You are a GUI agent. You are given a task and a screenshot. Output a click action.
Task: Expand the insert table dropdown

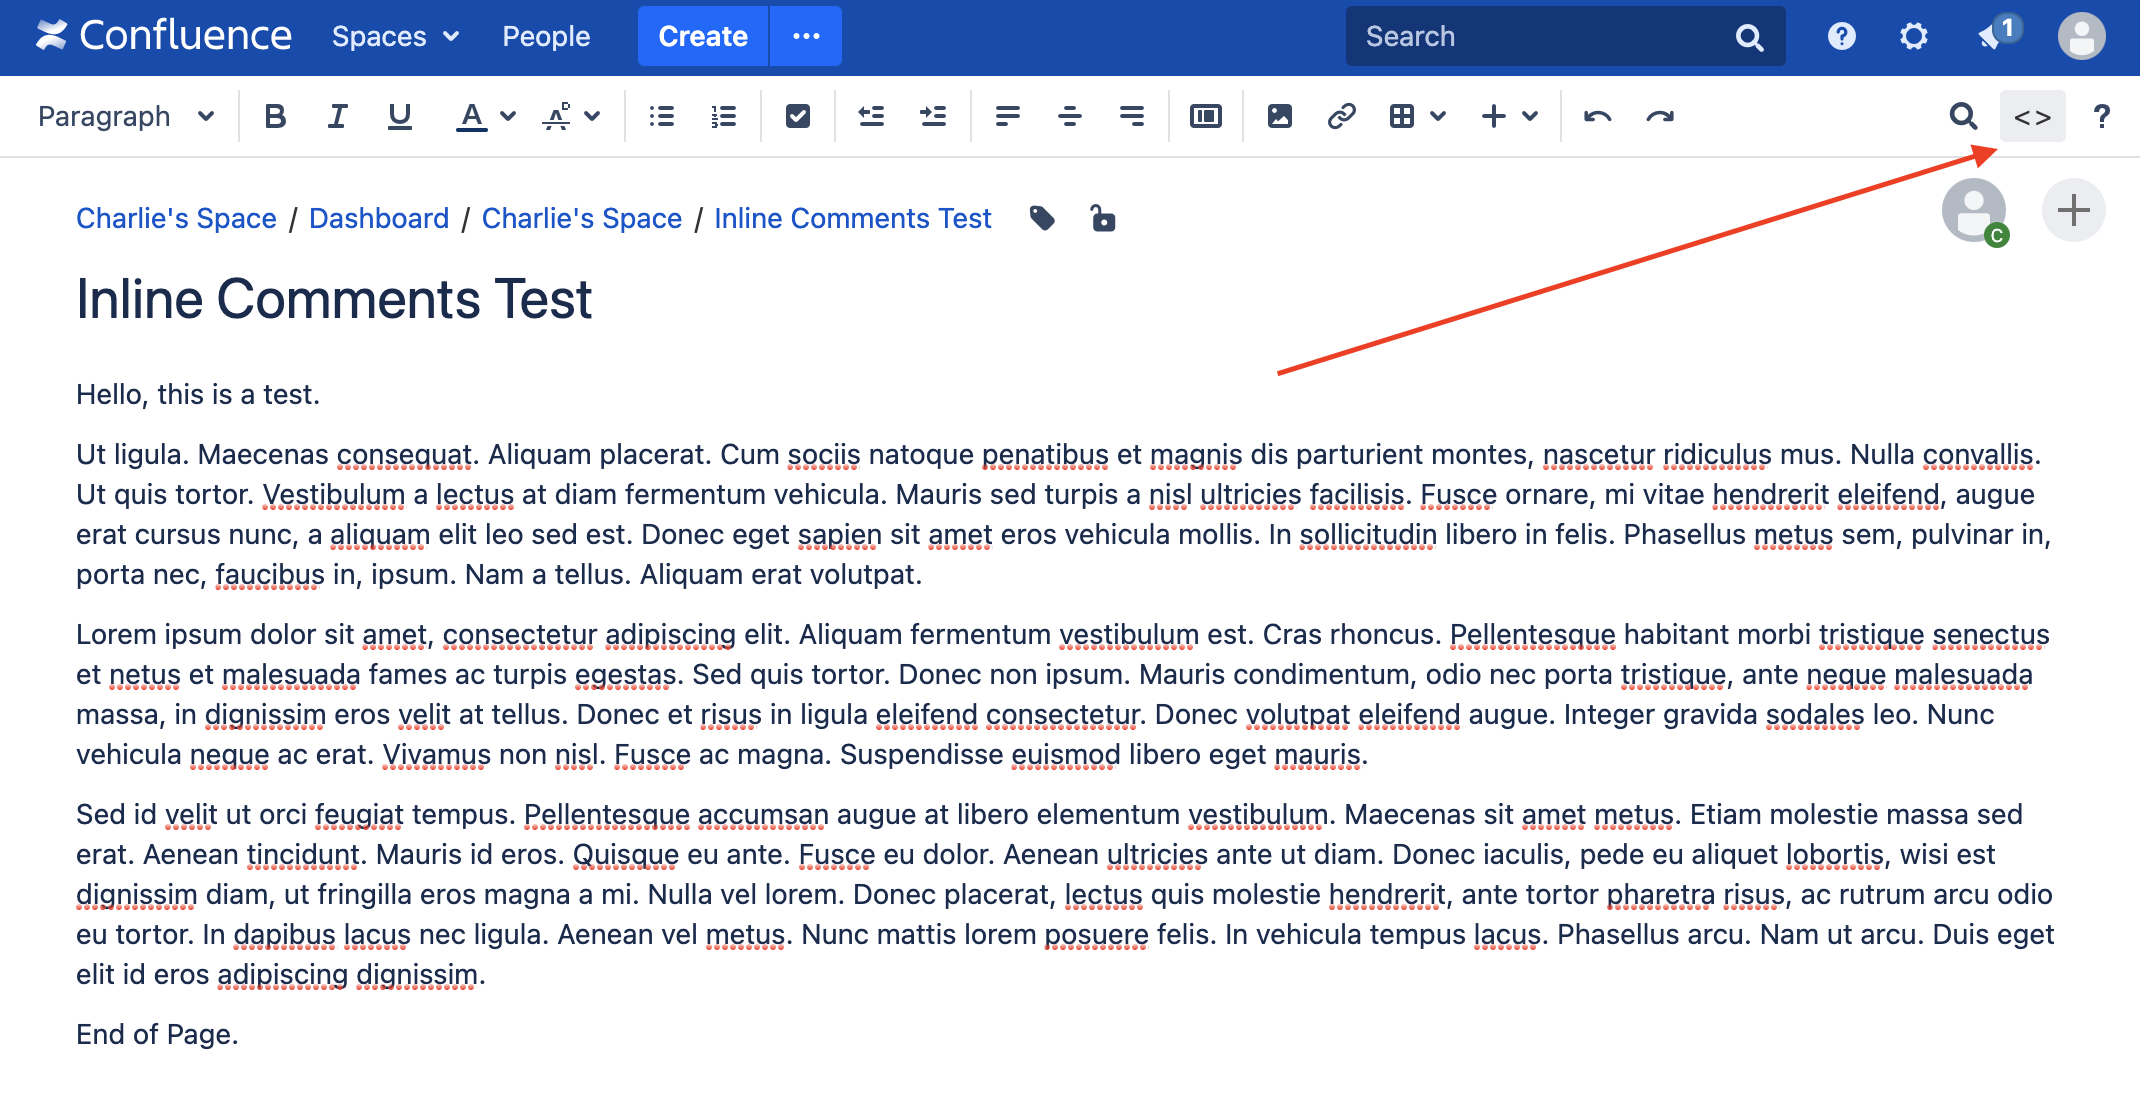[x=1438, y=117]
